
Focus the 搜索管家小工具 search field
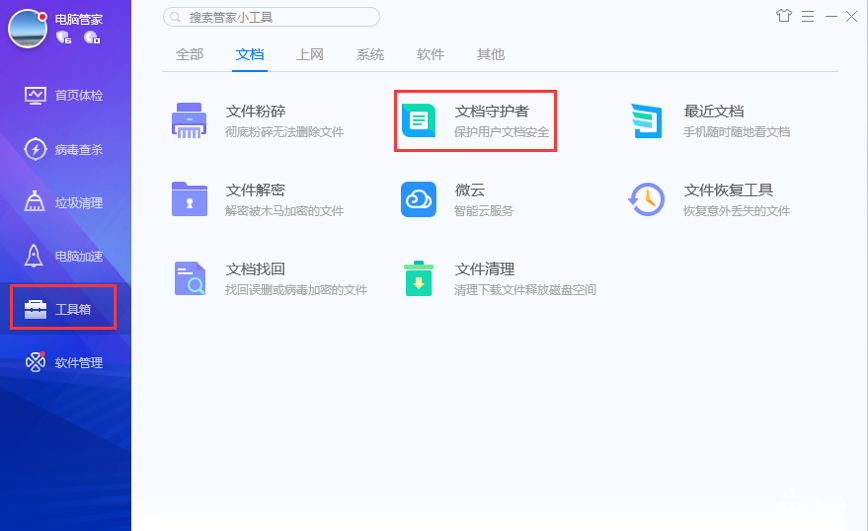pyautogui.click(x=271, y=17)
